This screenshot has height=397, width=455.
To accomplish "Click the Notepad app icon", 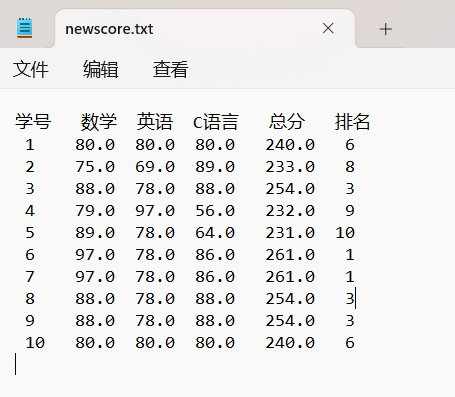I will tap(25, 28).
